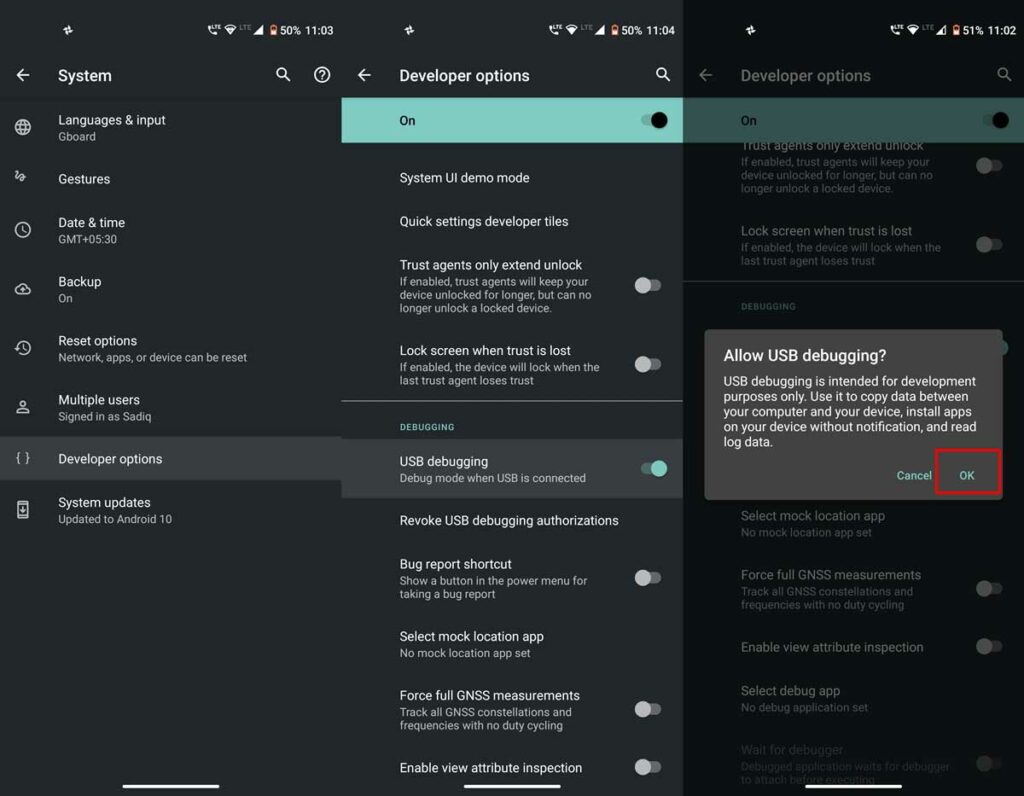Tap the help icon on the System page
The width and height of the screenshot is (1024, 796).
click(x=322, y=75)
